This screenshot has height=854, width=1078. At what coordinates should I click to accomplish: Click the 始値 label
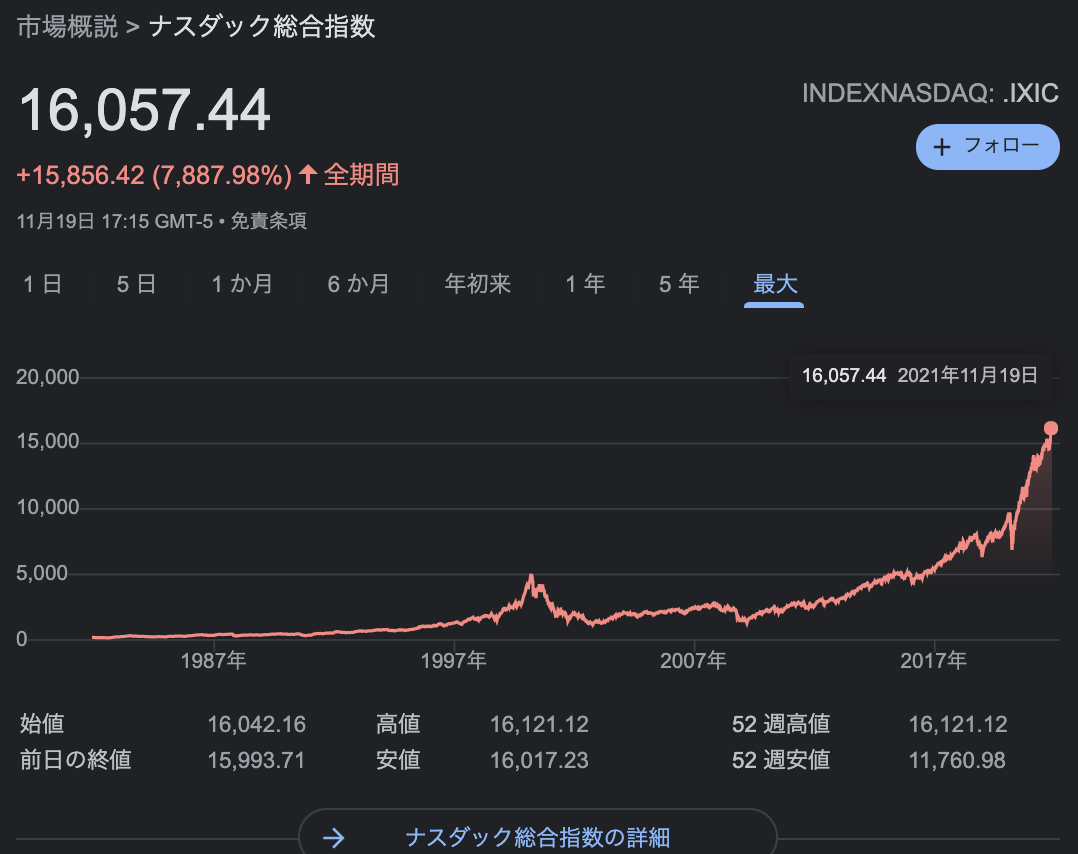42,724
